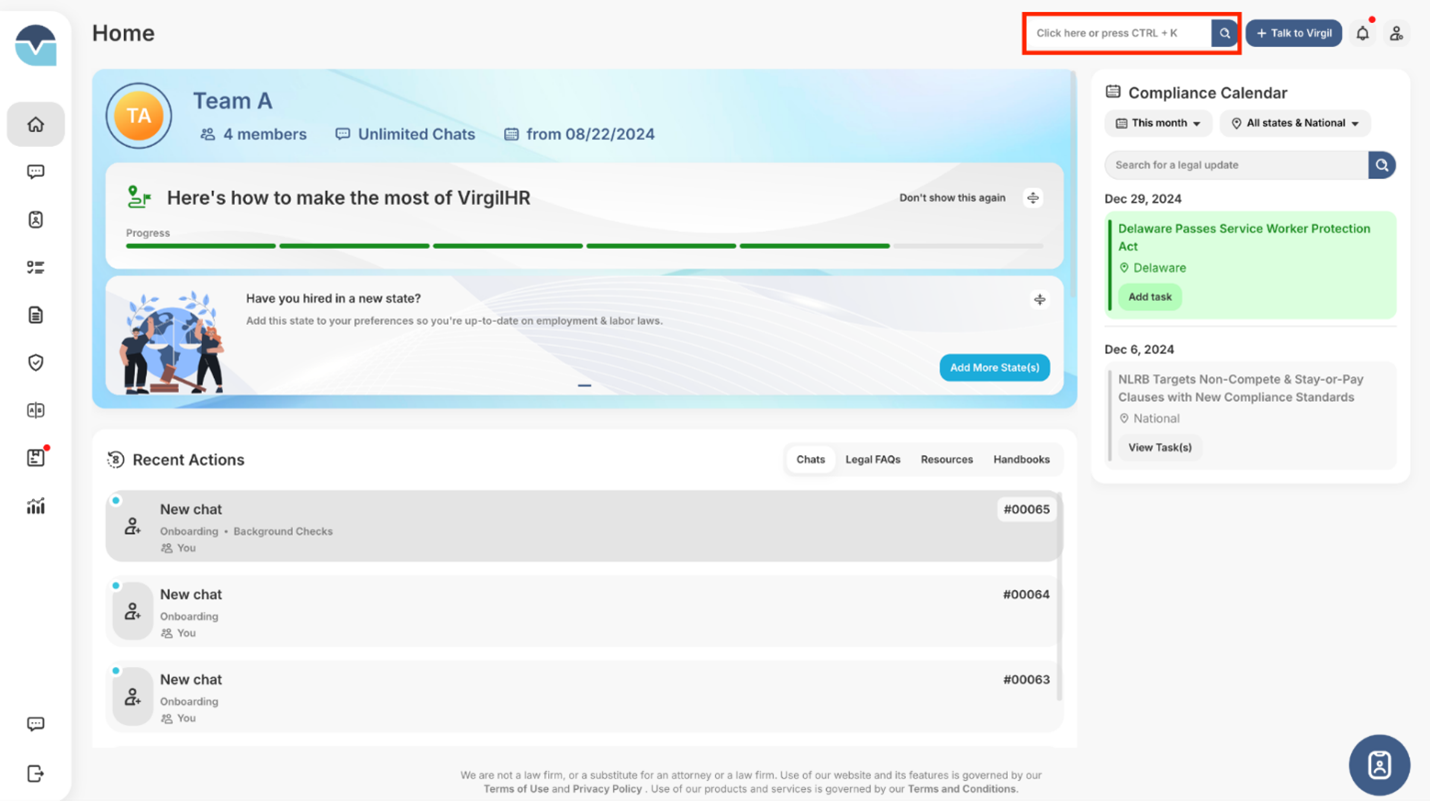Click the person icon on chat #00063

133,696
